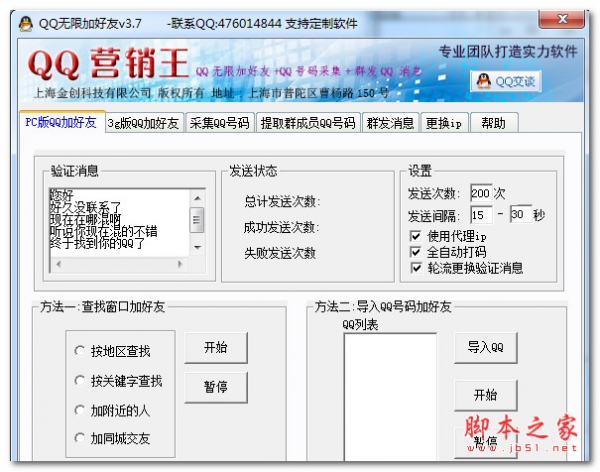Click the 成功发送次数 label
The width and height of the screenshot is (600, 472).
click(282, 227)
